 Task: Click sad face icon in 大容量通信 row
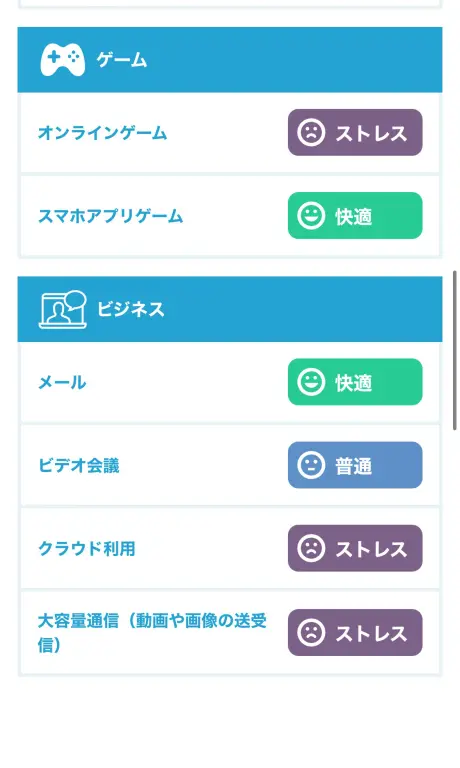point(311,633)
